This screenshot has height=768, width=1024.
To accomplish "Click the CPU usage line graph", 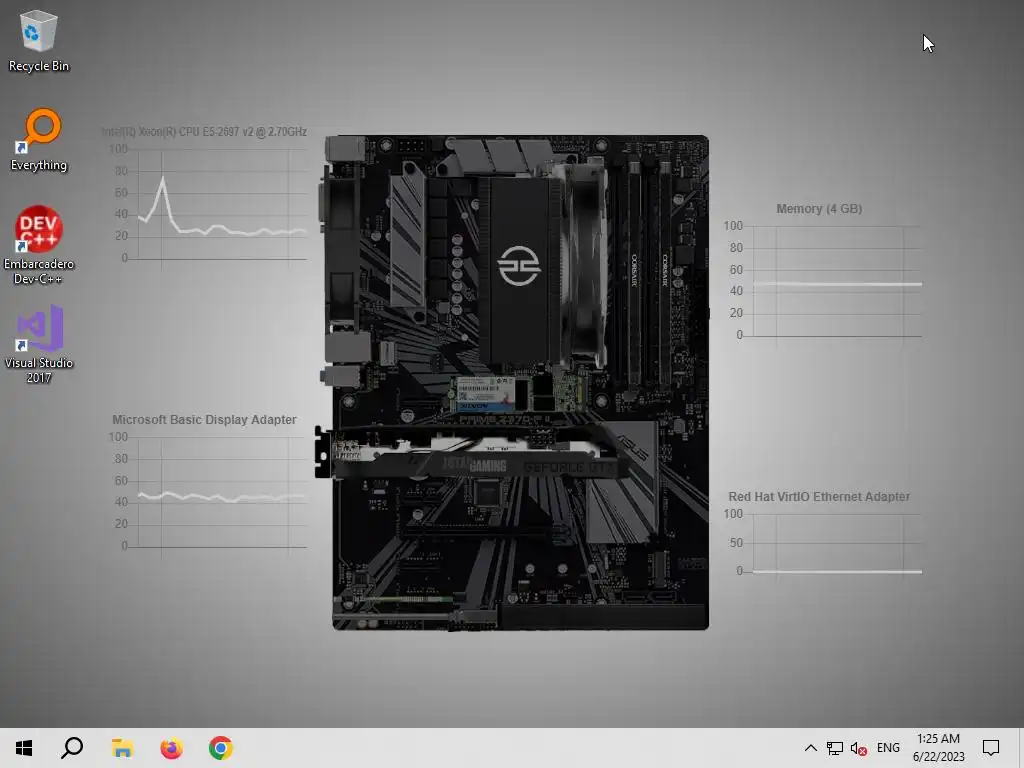I will point(222,204).
